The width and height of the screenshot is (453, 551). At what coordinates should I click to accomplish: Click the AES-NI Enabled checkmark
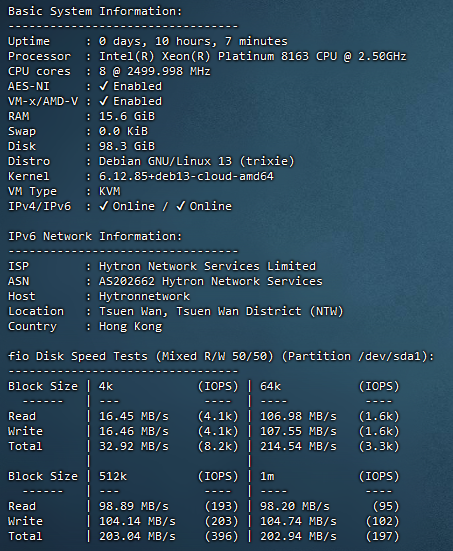coord(103,86)
